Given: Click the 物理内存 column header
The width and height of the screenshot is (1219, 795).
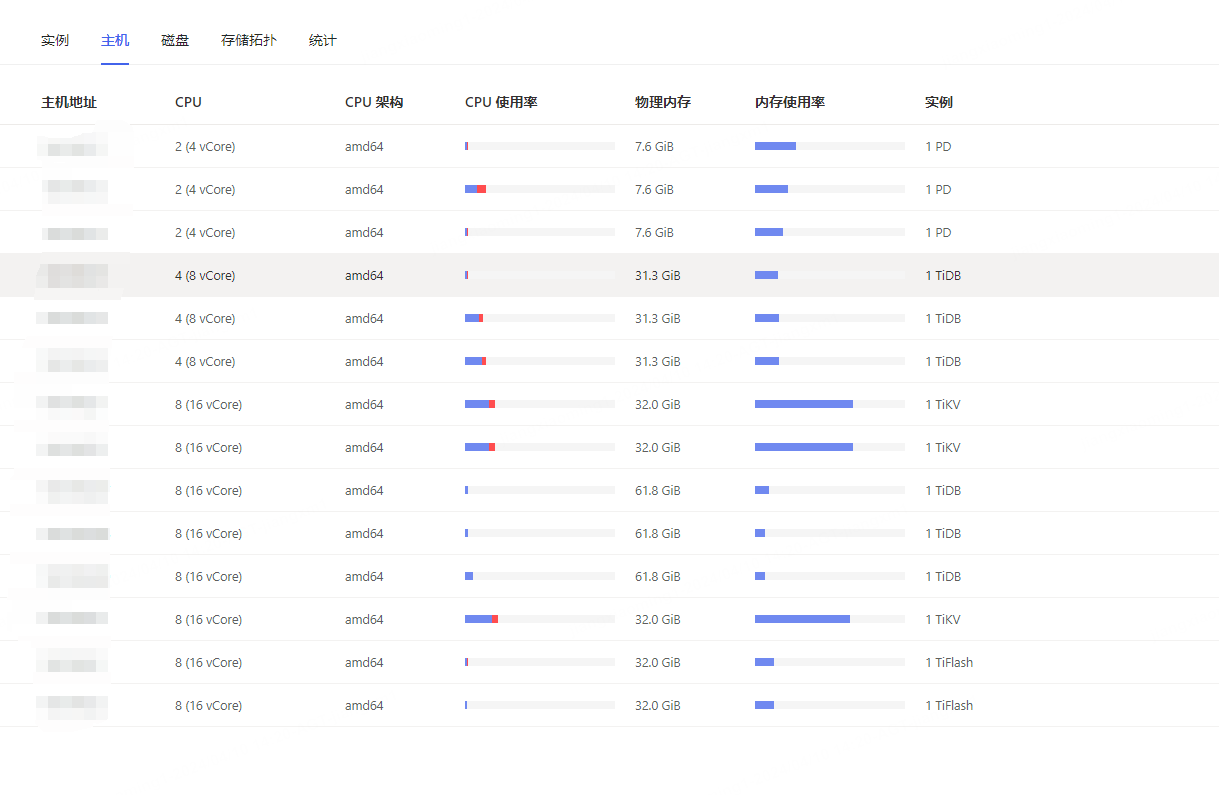Looking at the screenshot, I should (663, 102).
